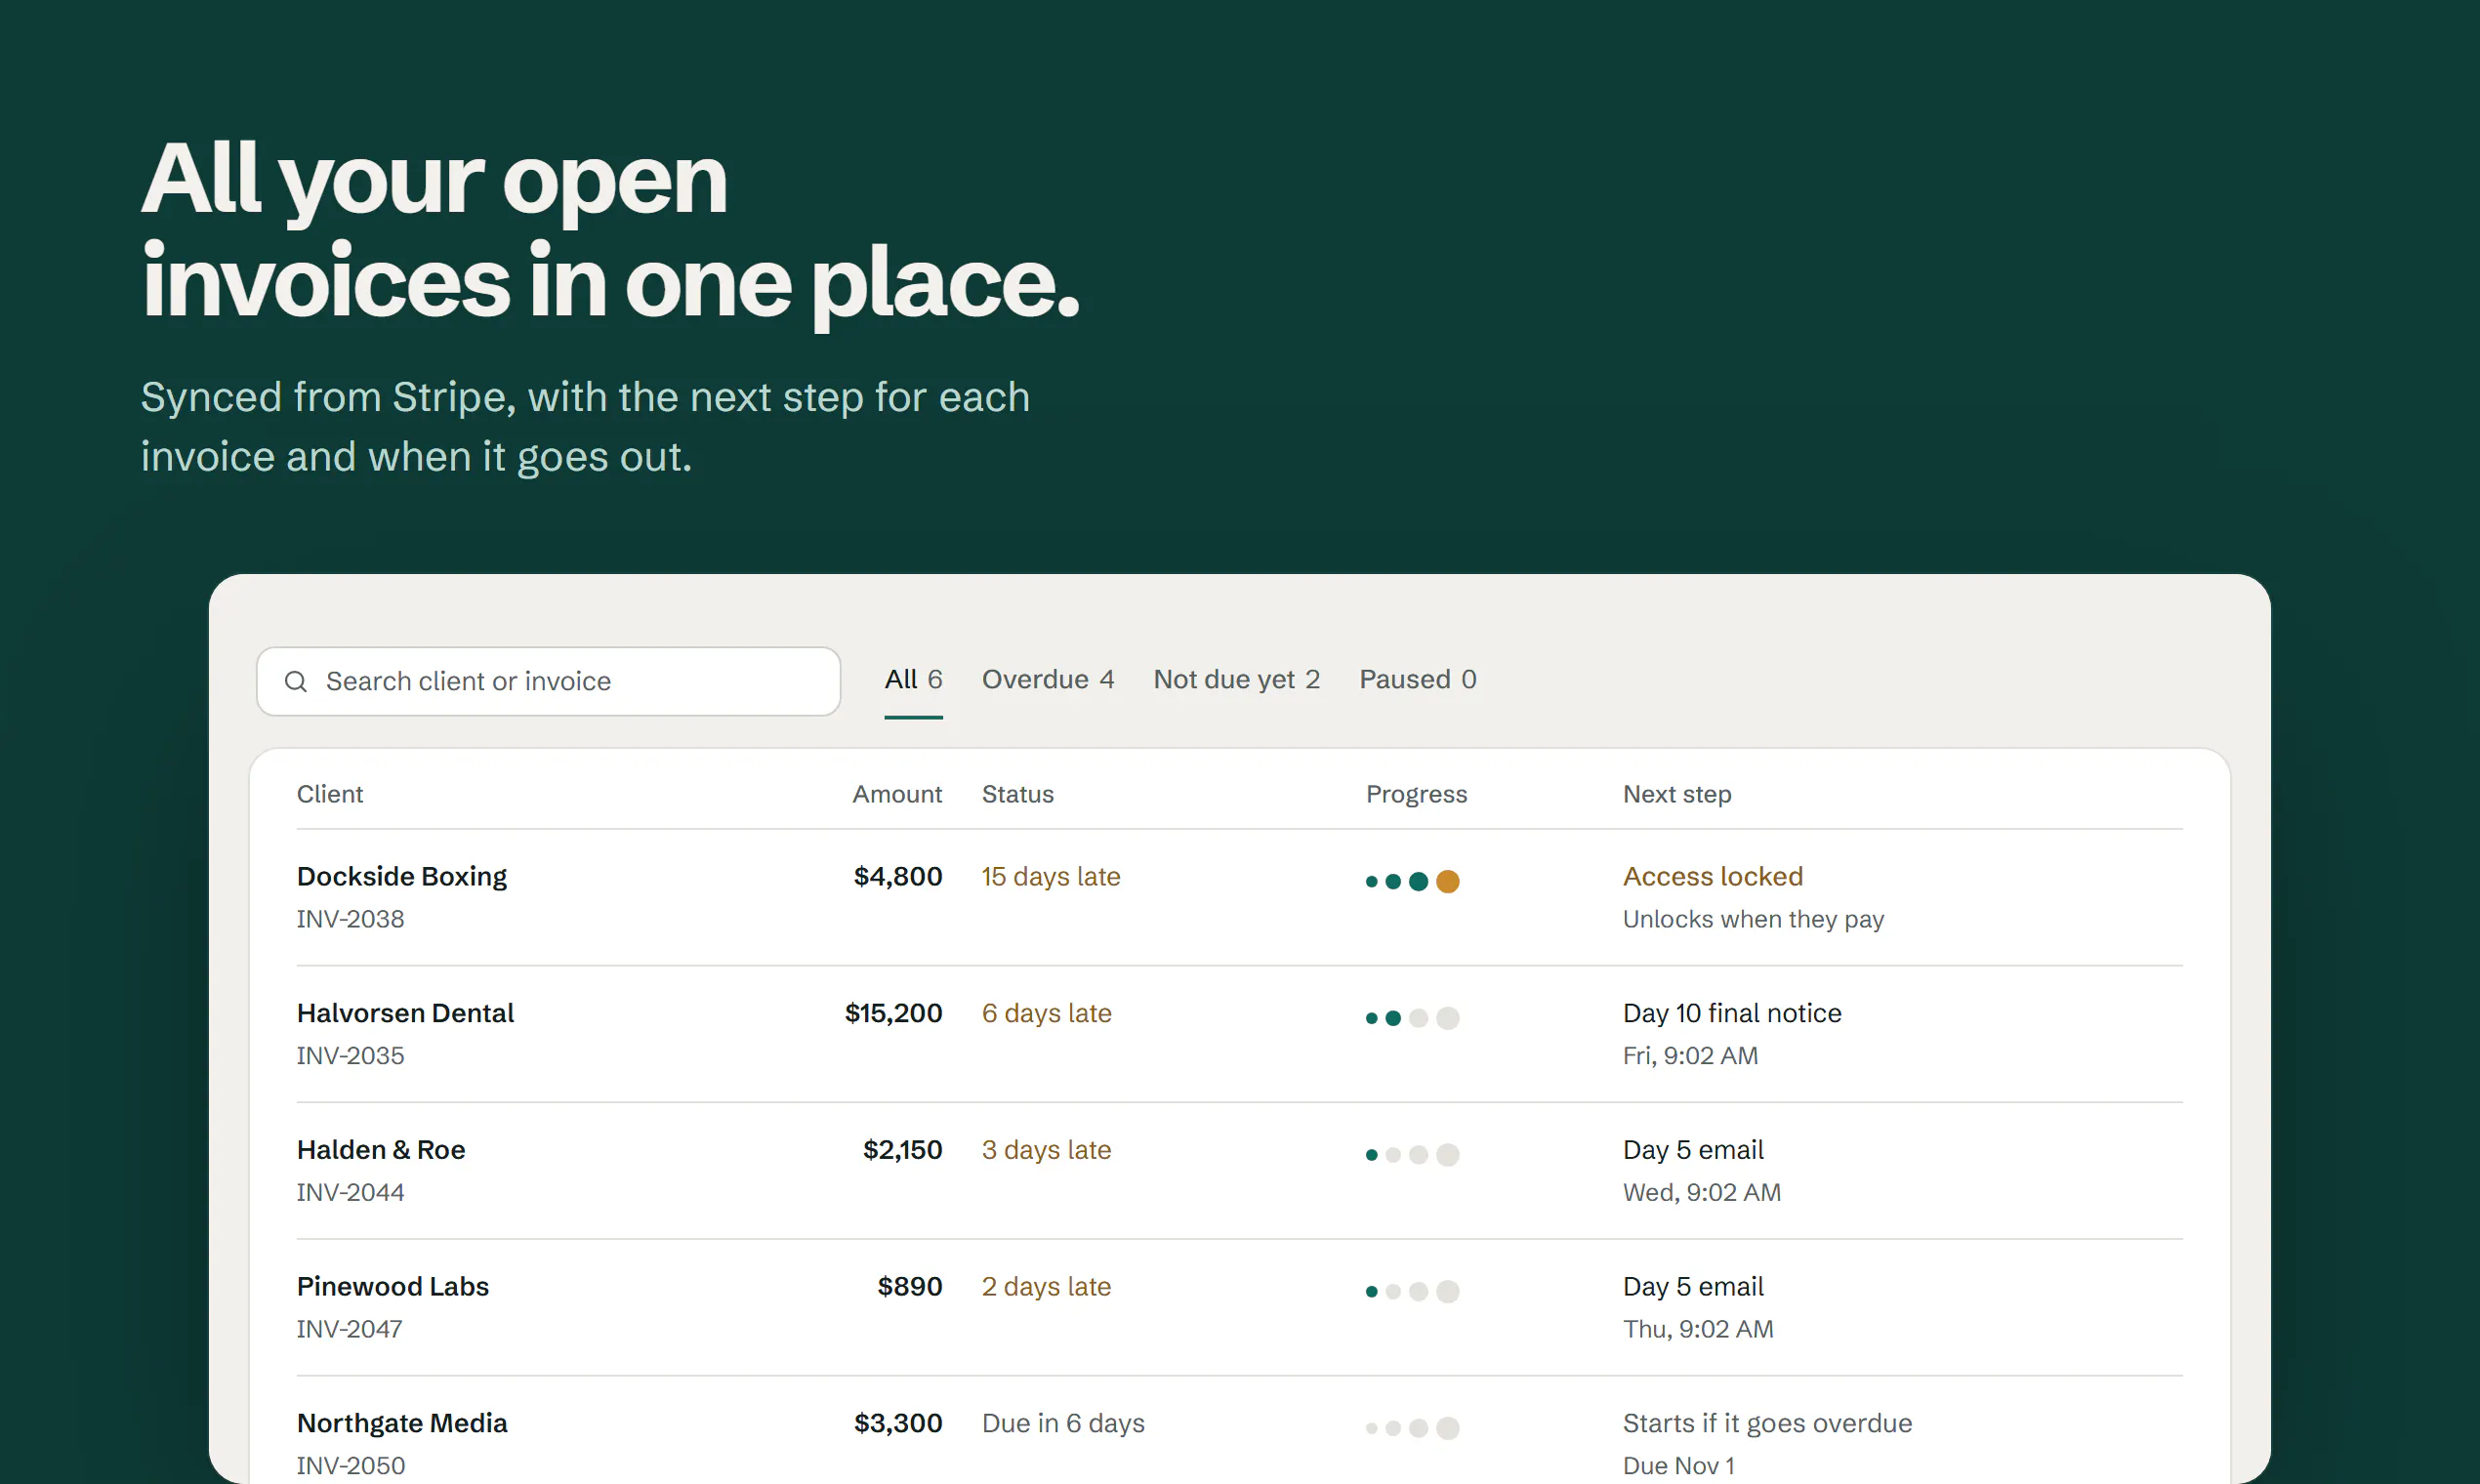The height and width of the screenshot is (1484, 2480).
Task: Select invoice number INV-2050
Action: (351, 1467)
